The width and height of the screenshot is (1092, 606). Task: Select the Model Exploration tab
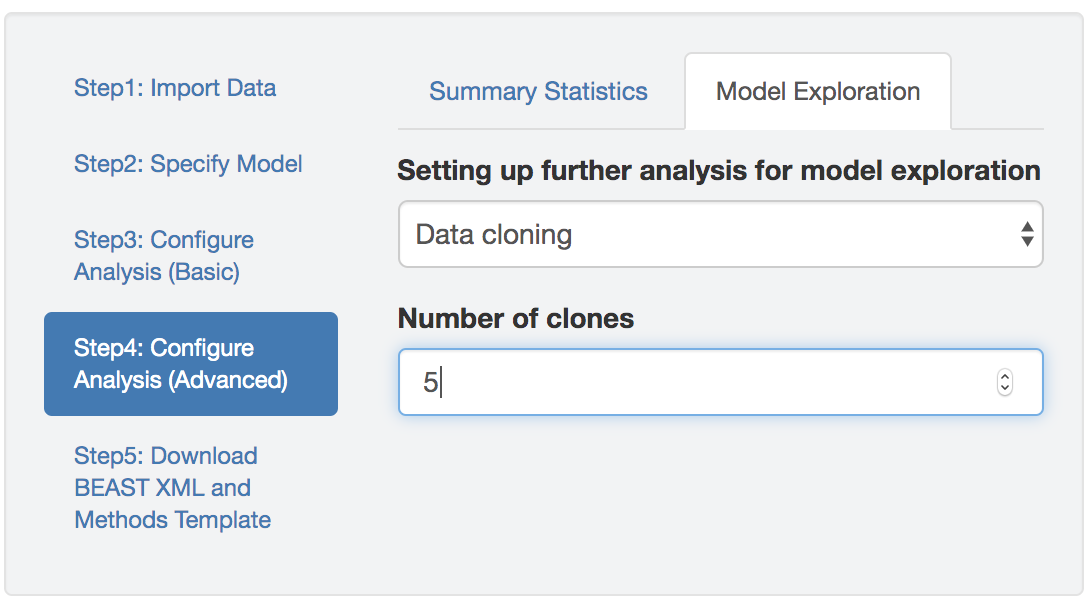tap(818, 92)
